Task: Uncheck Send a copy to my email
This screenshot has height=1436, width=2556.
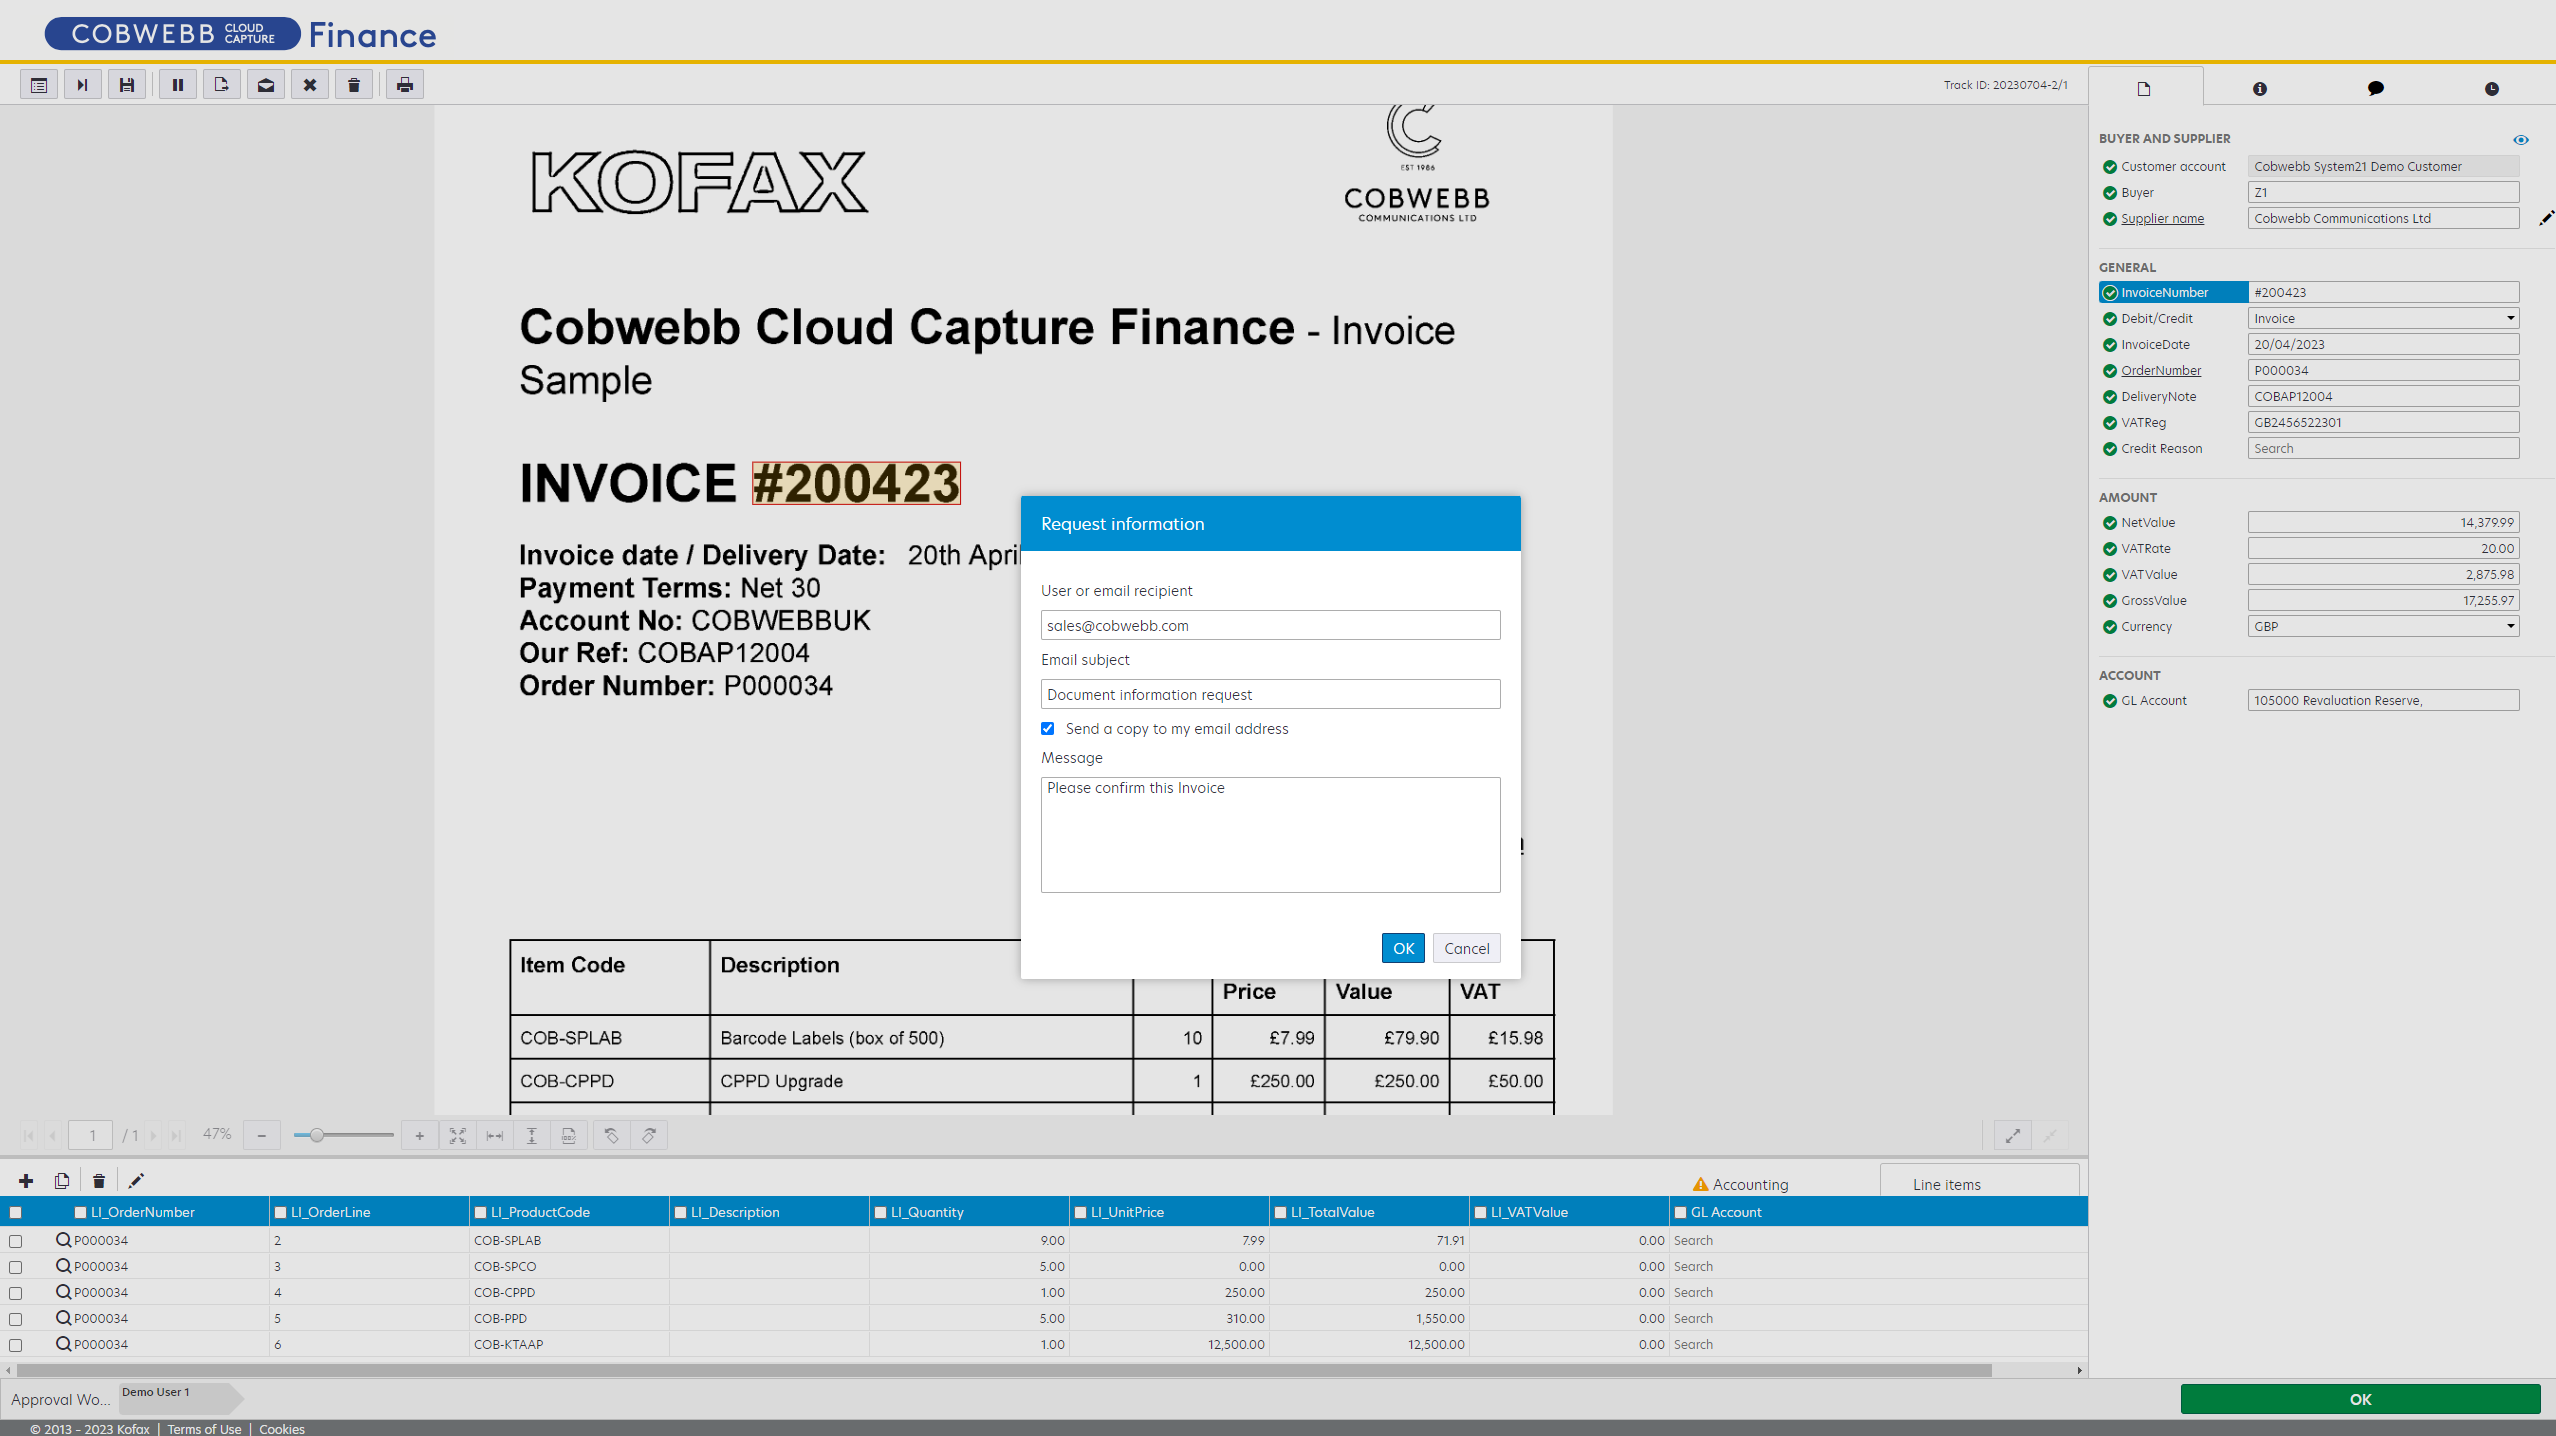Action: pos(1048,728)
